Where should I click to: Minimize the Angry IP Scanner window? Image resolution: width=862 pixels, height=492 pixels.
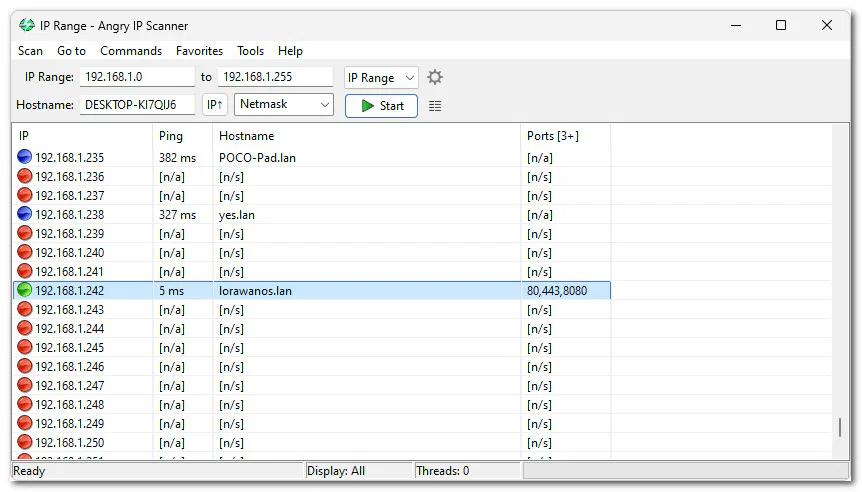[x=736, y=25]
